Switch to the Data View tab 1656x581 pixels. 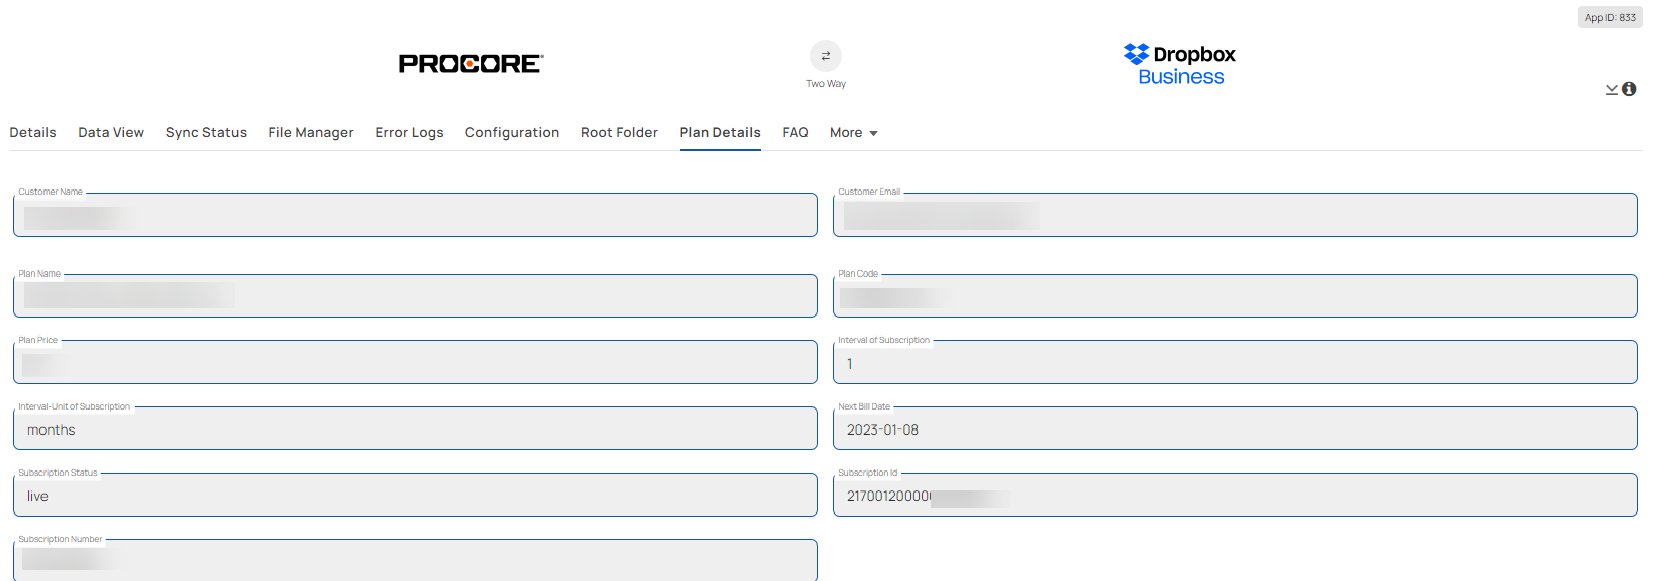tap(111, 132)
